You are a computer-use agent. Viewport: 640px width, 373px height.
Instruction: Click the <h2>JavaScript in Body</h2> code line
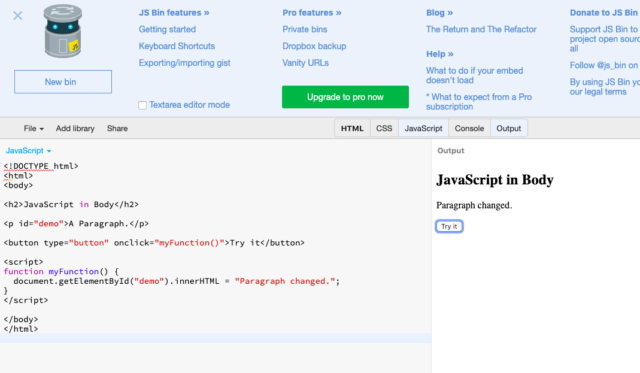[71, 204]
